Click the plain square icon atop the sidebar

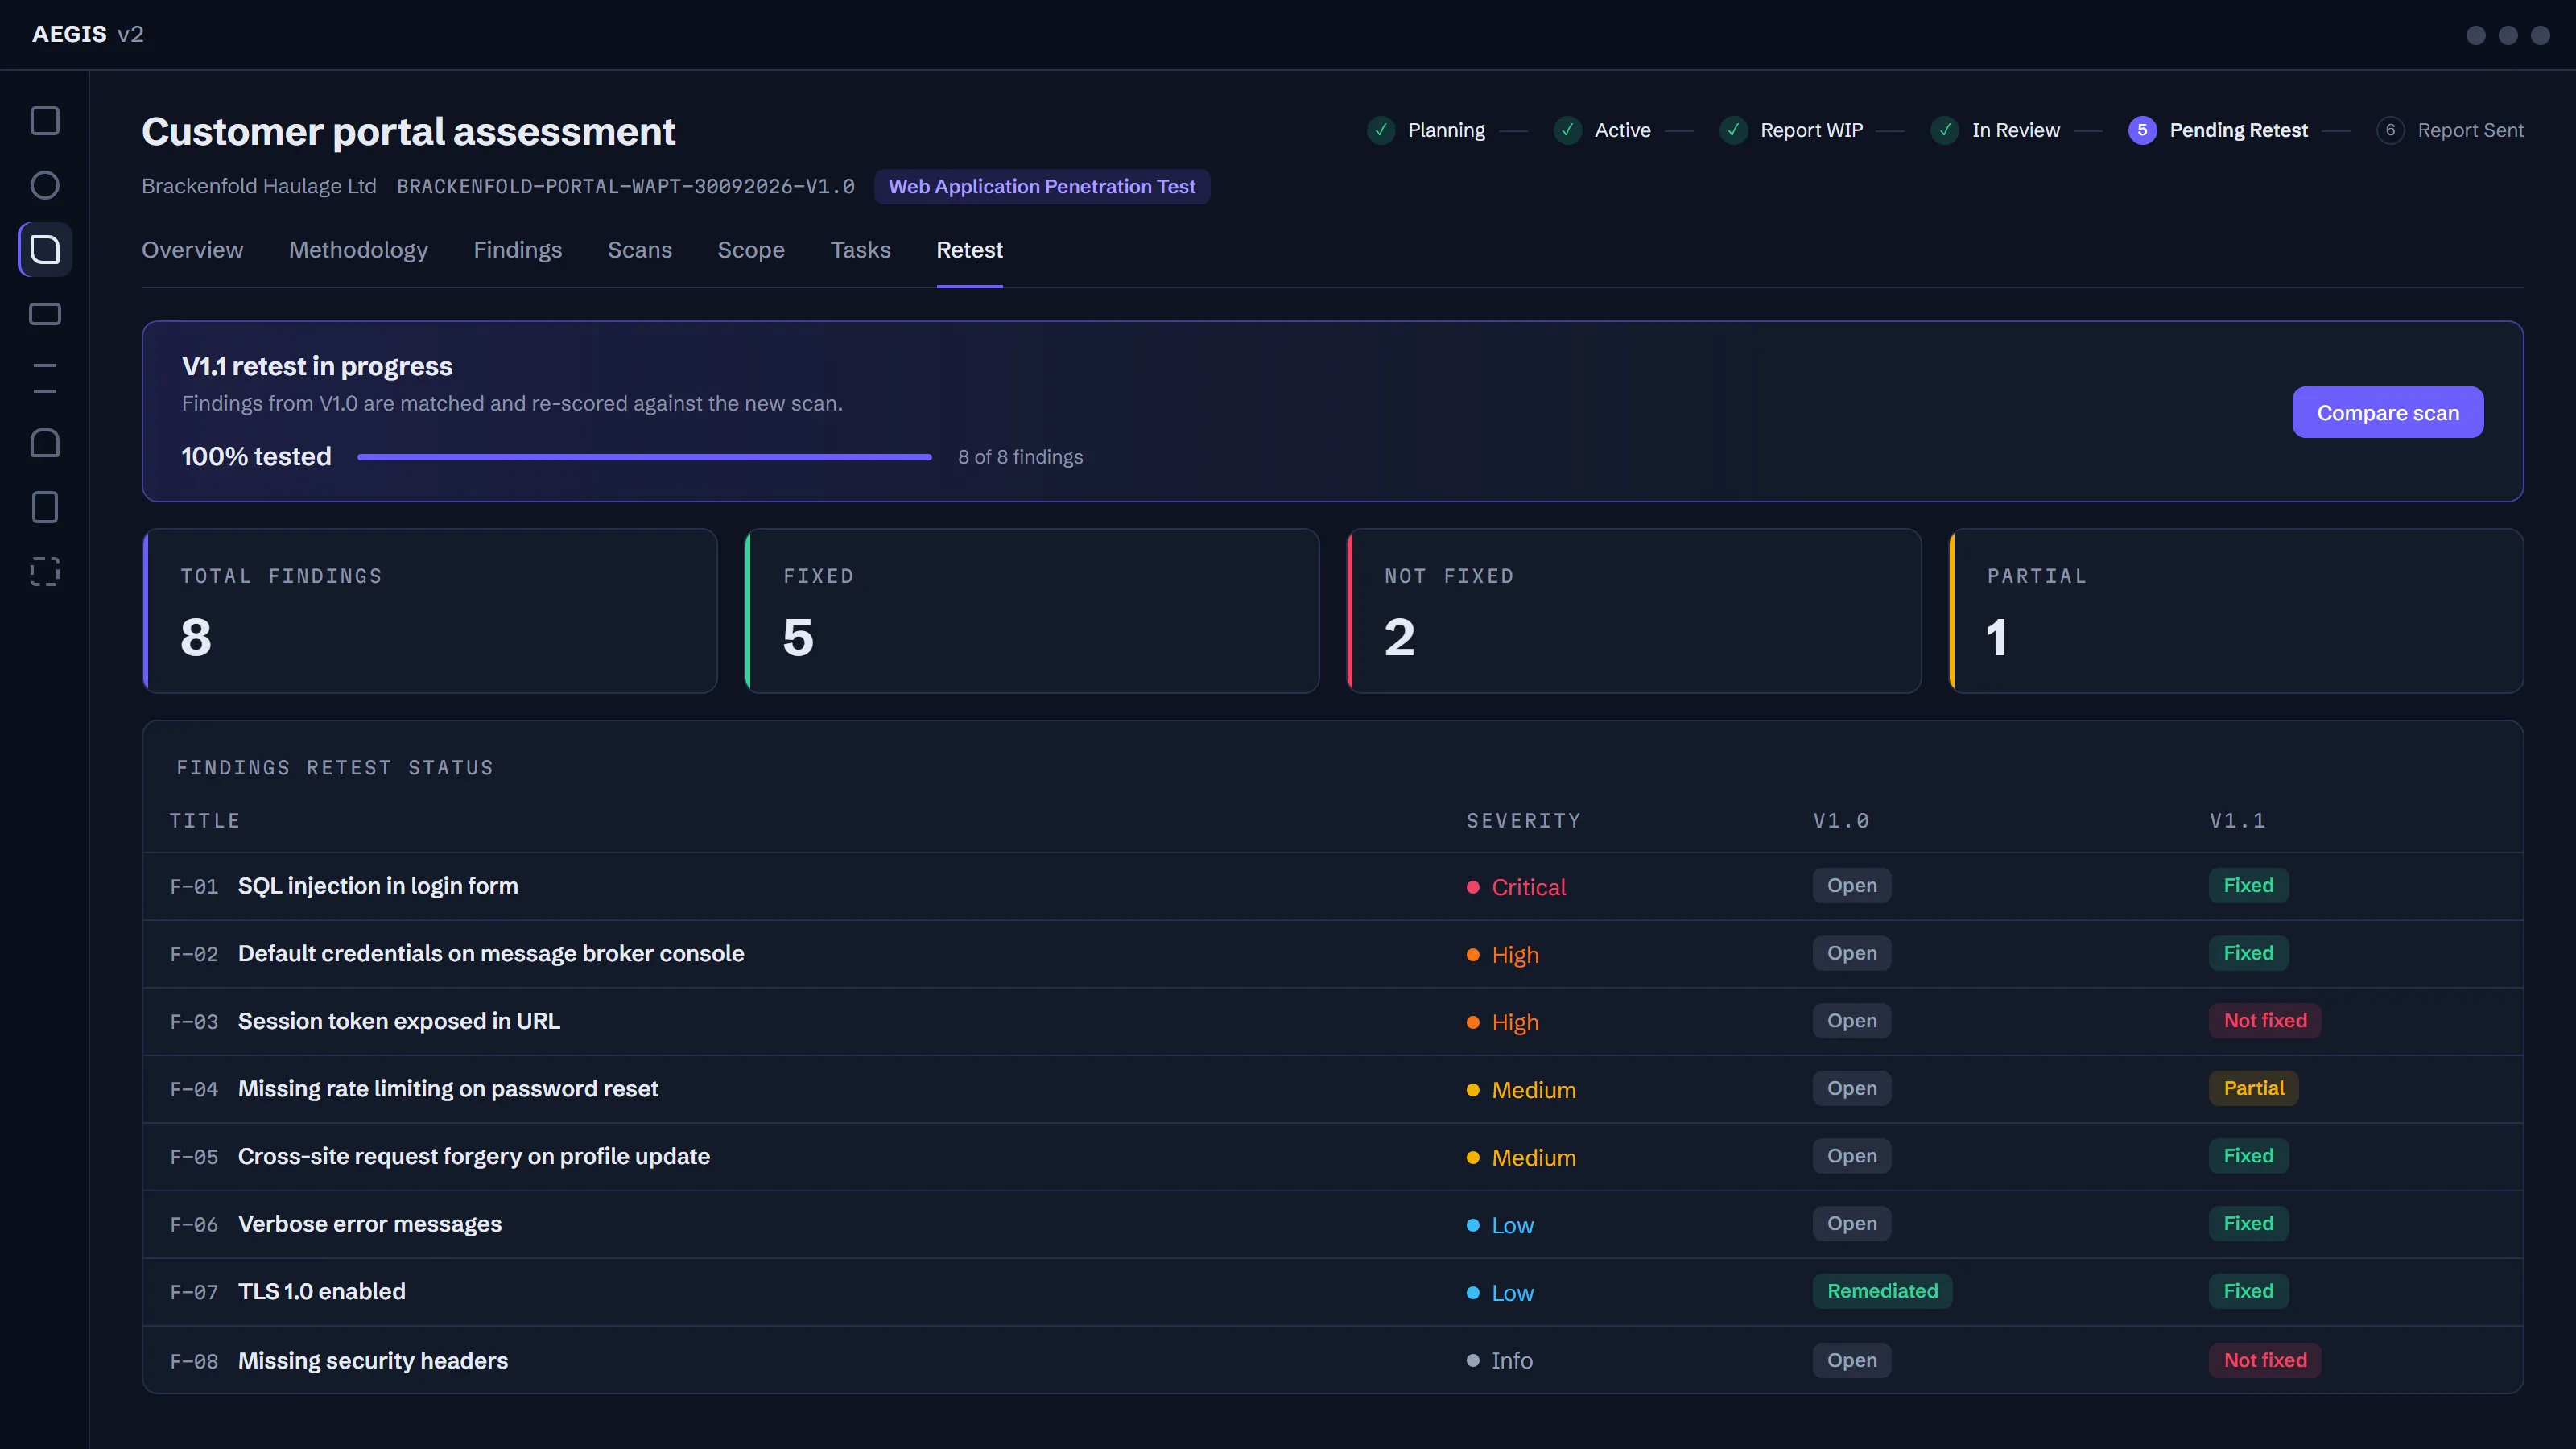pos(45,121)
